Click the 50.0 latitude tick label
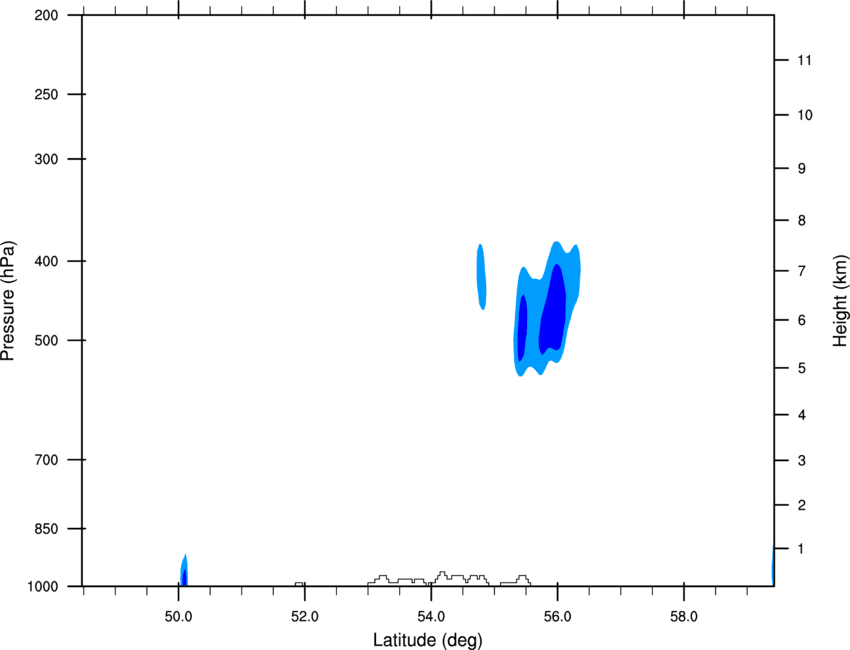Viewport: 850px width, 650px height. point(178,617)
